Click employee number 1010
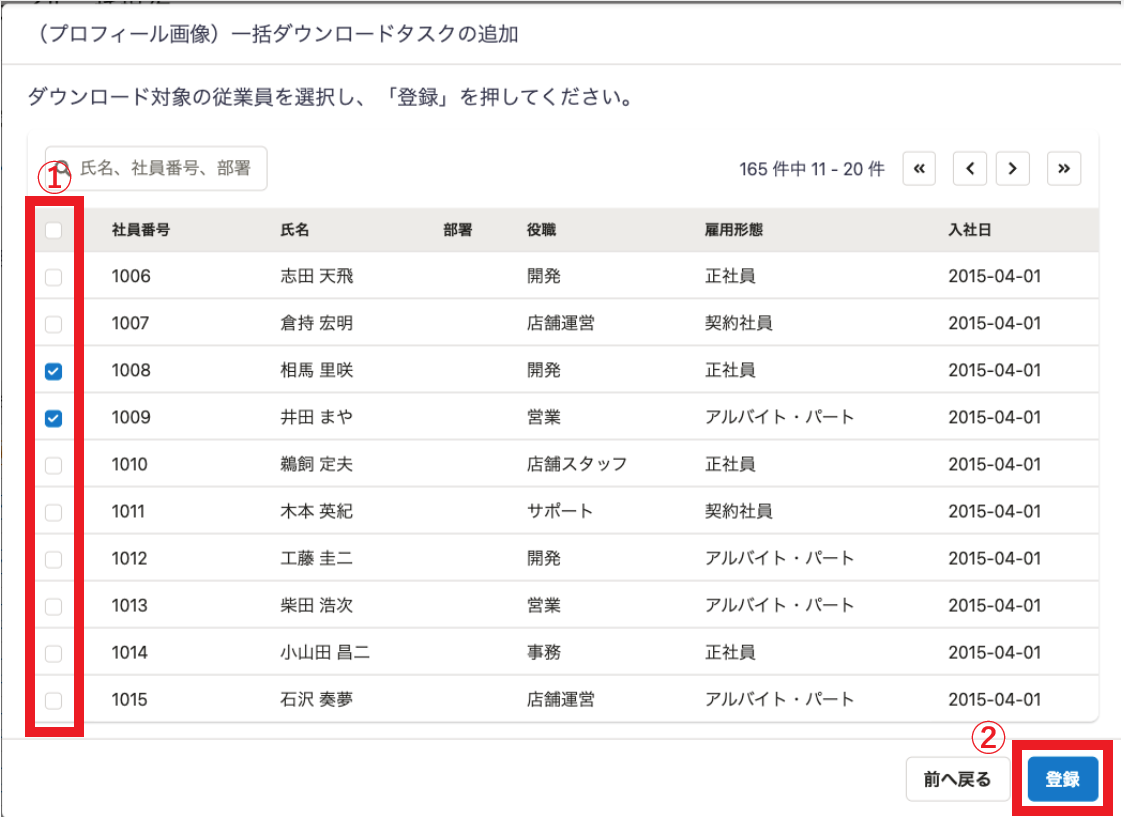 pos(130,464)
